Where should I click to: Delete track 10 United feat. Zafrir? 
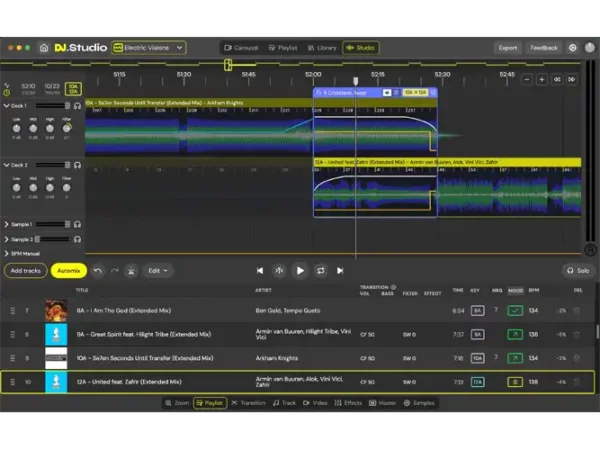577,382
